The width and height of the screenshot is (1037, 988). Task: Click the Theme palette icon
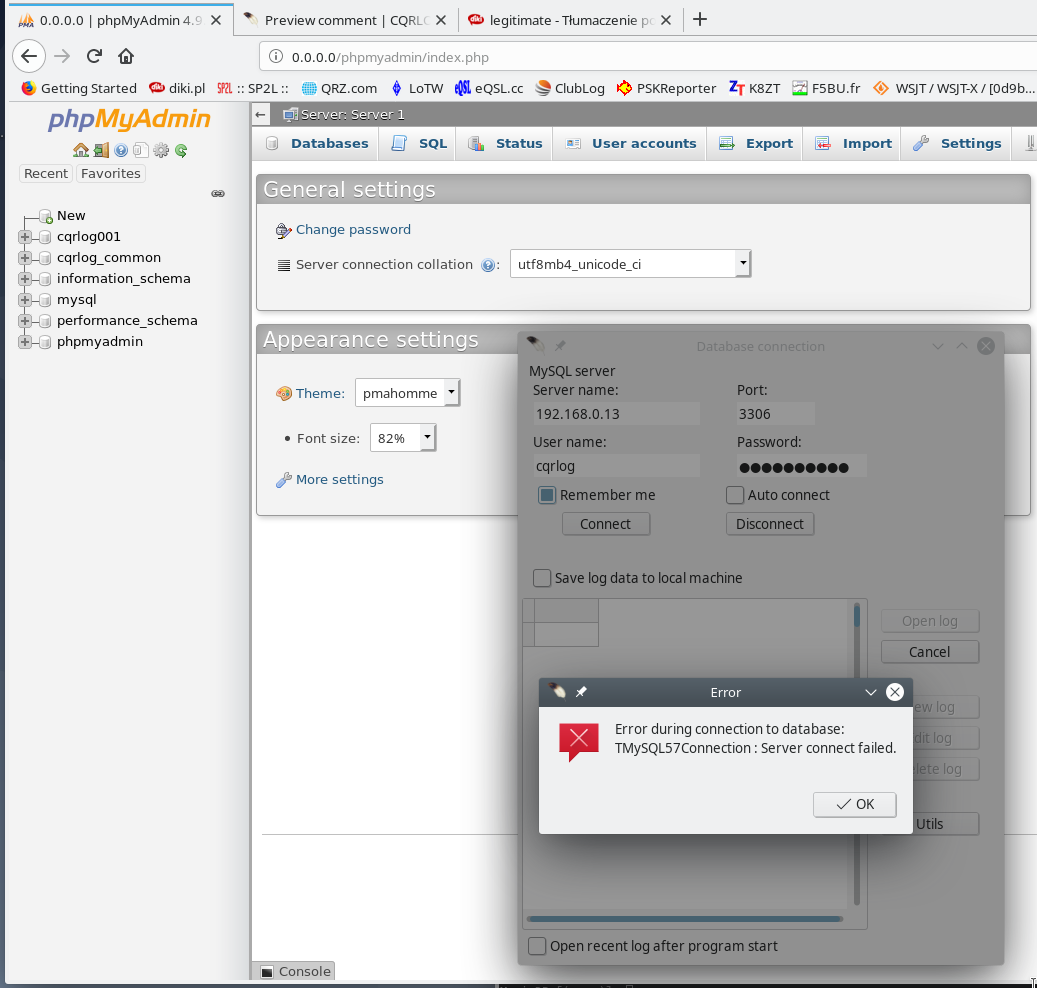[284, 393]
